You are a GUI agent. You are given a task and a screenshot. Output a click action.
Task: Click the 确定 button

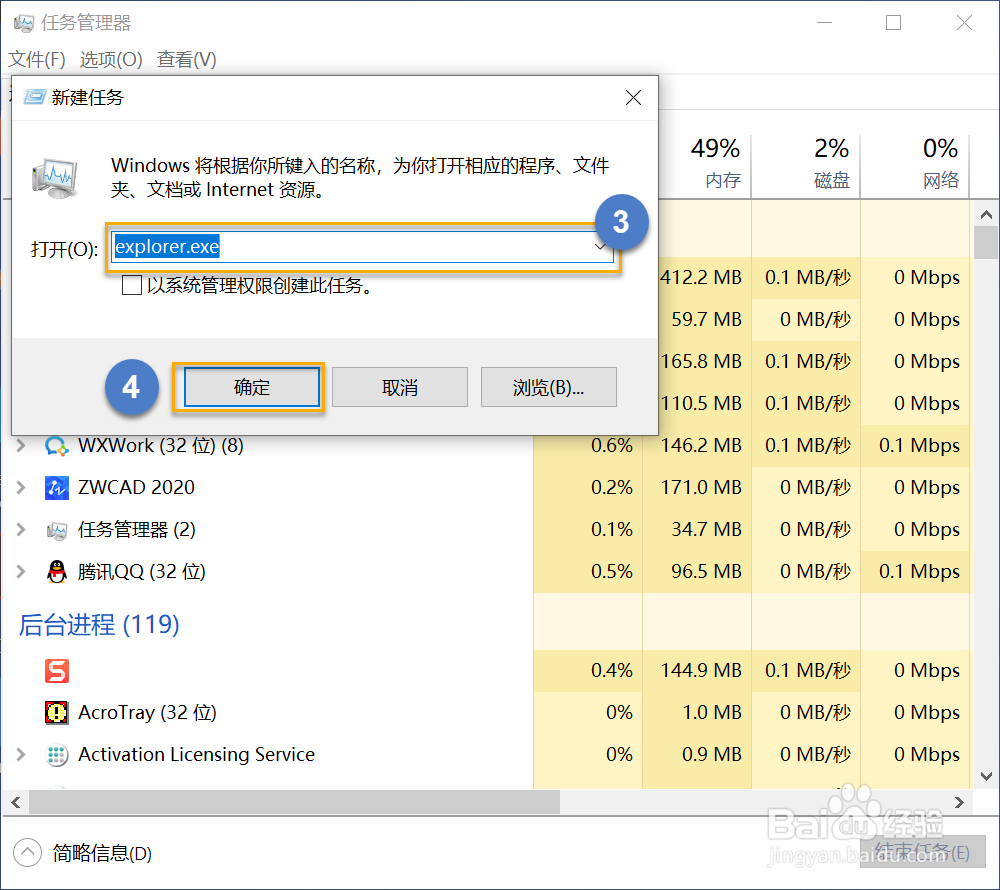(249, 387)
